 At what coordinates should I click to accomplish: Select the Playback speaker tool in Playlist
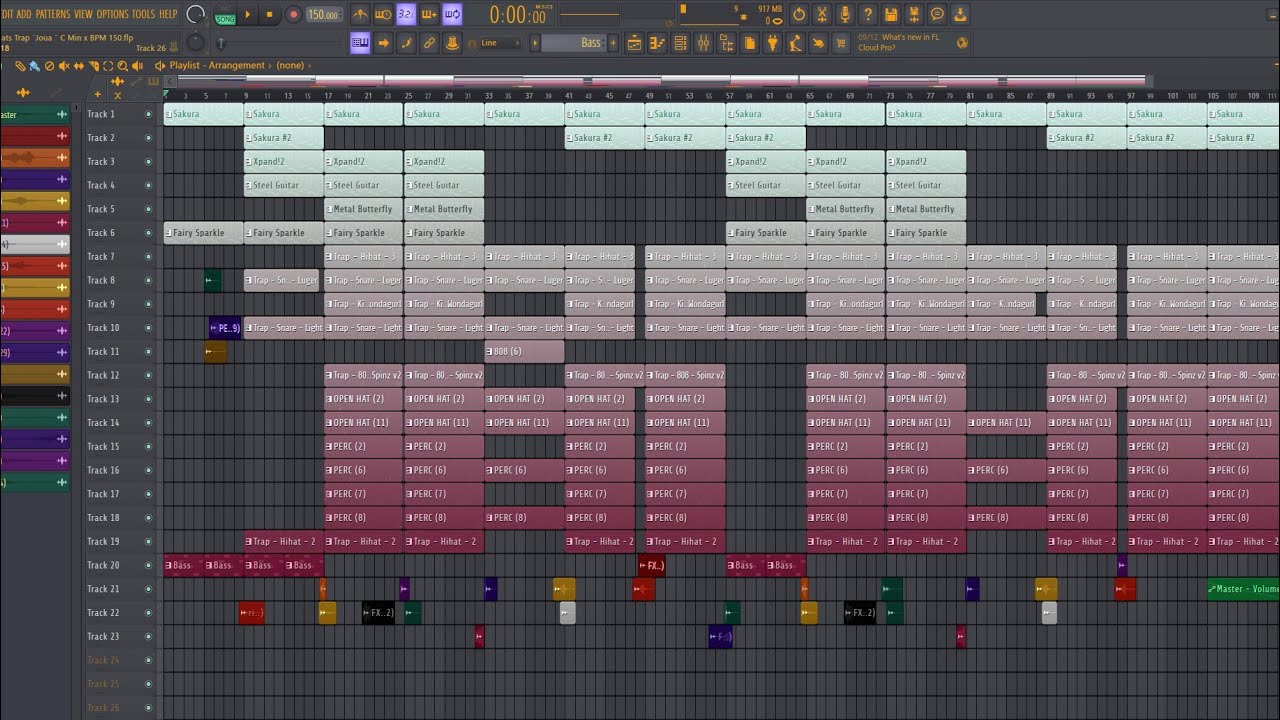[x=138, y=66]
